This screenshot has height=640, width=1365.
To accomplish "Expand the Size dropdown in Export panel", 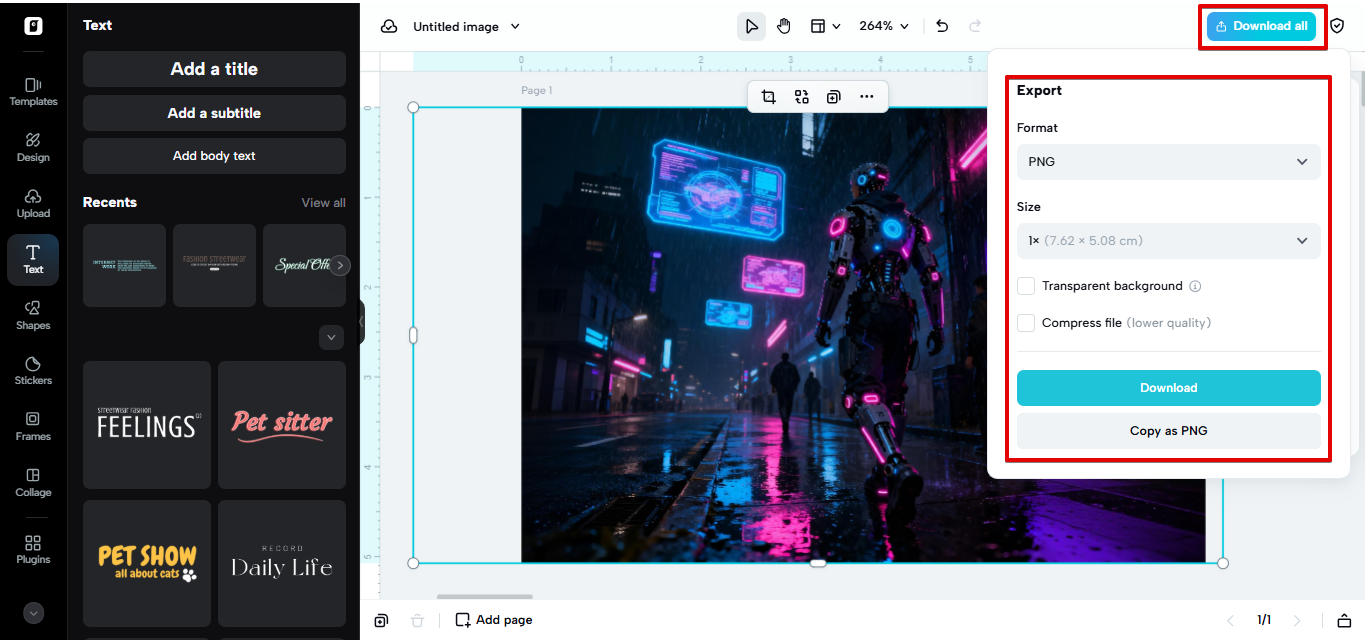I will click(1168, 240).
